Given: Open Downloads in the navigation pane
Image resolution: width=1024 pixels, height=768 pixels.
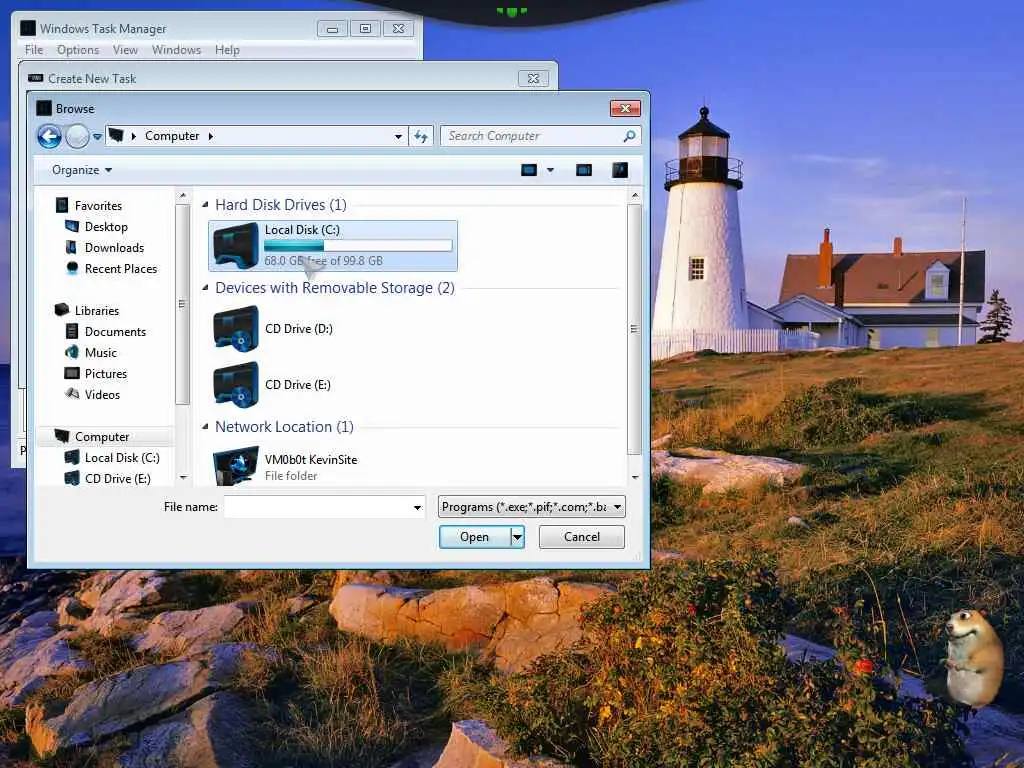Looking at the screenshot, I should coord(114,248).
